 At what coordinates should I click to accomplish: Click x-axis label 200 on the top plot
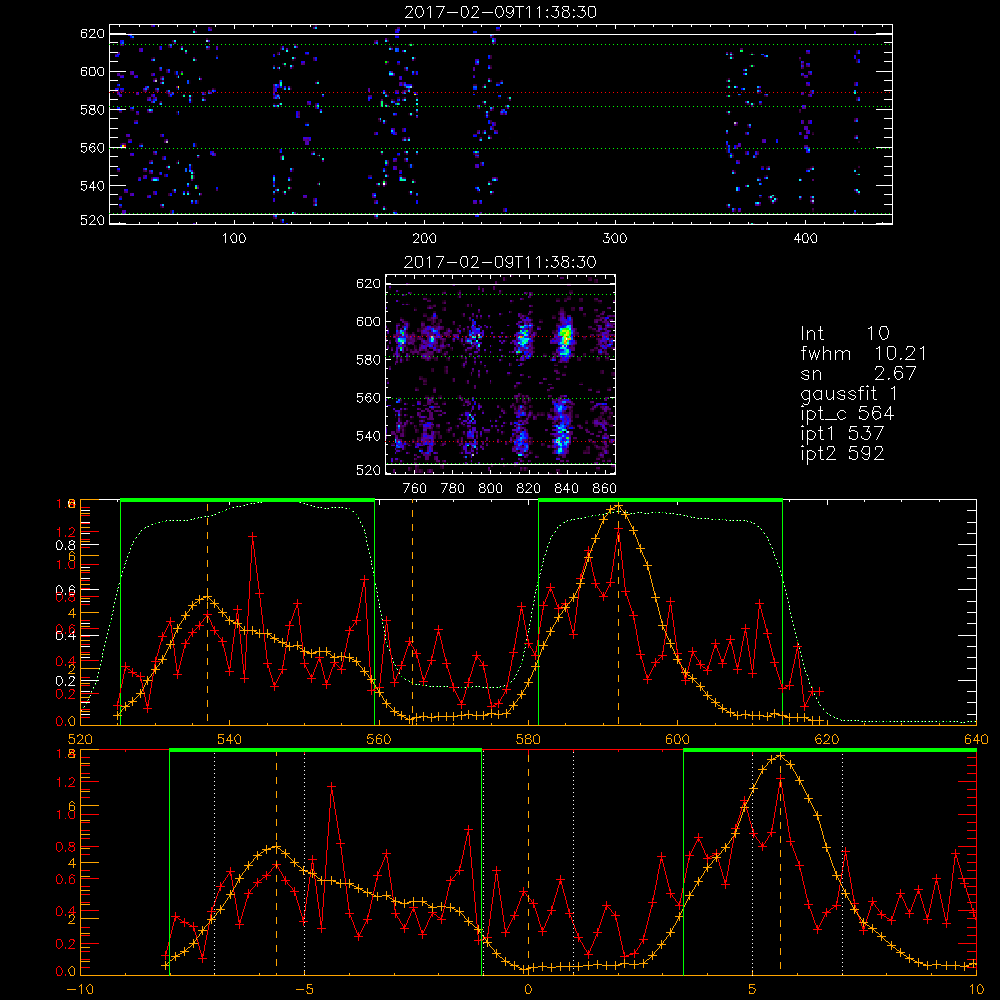click(x=424, y=239)
